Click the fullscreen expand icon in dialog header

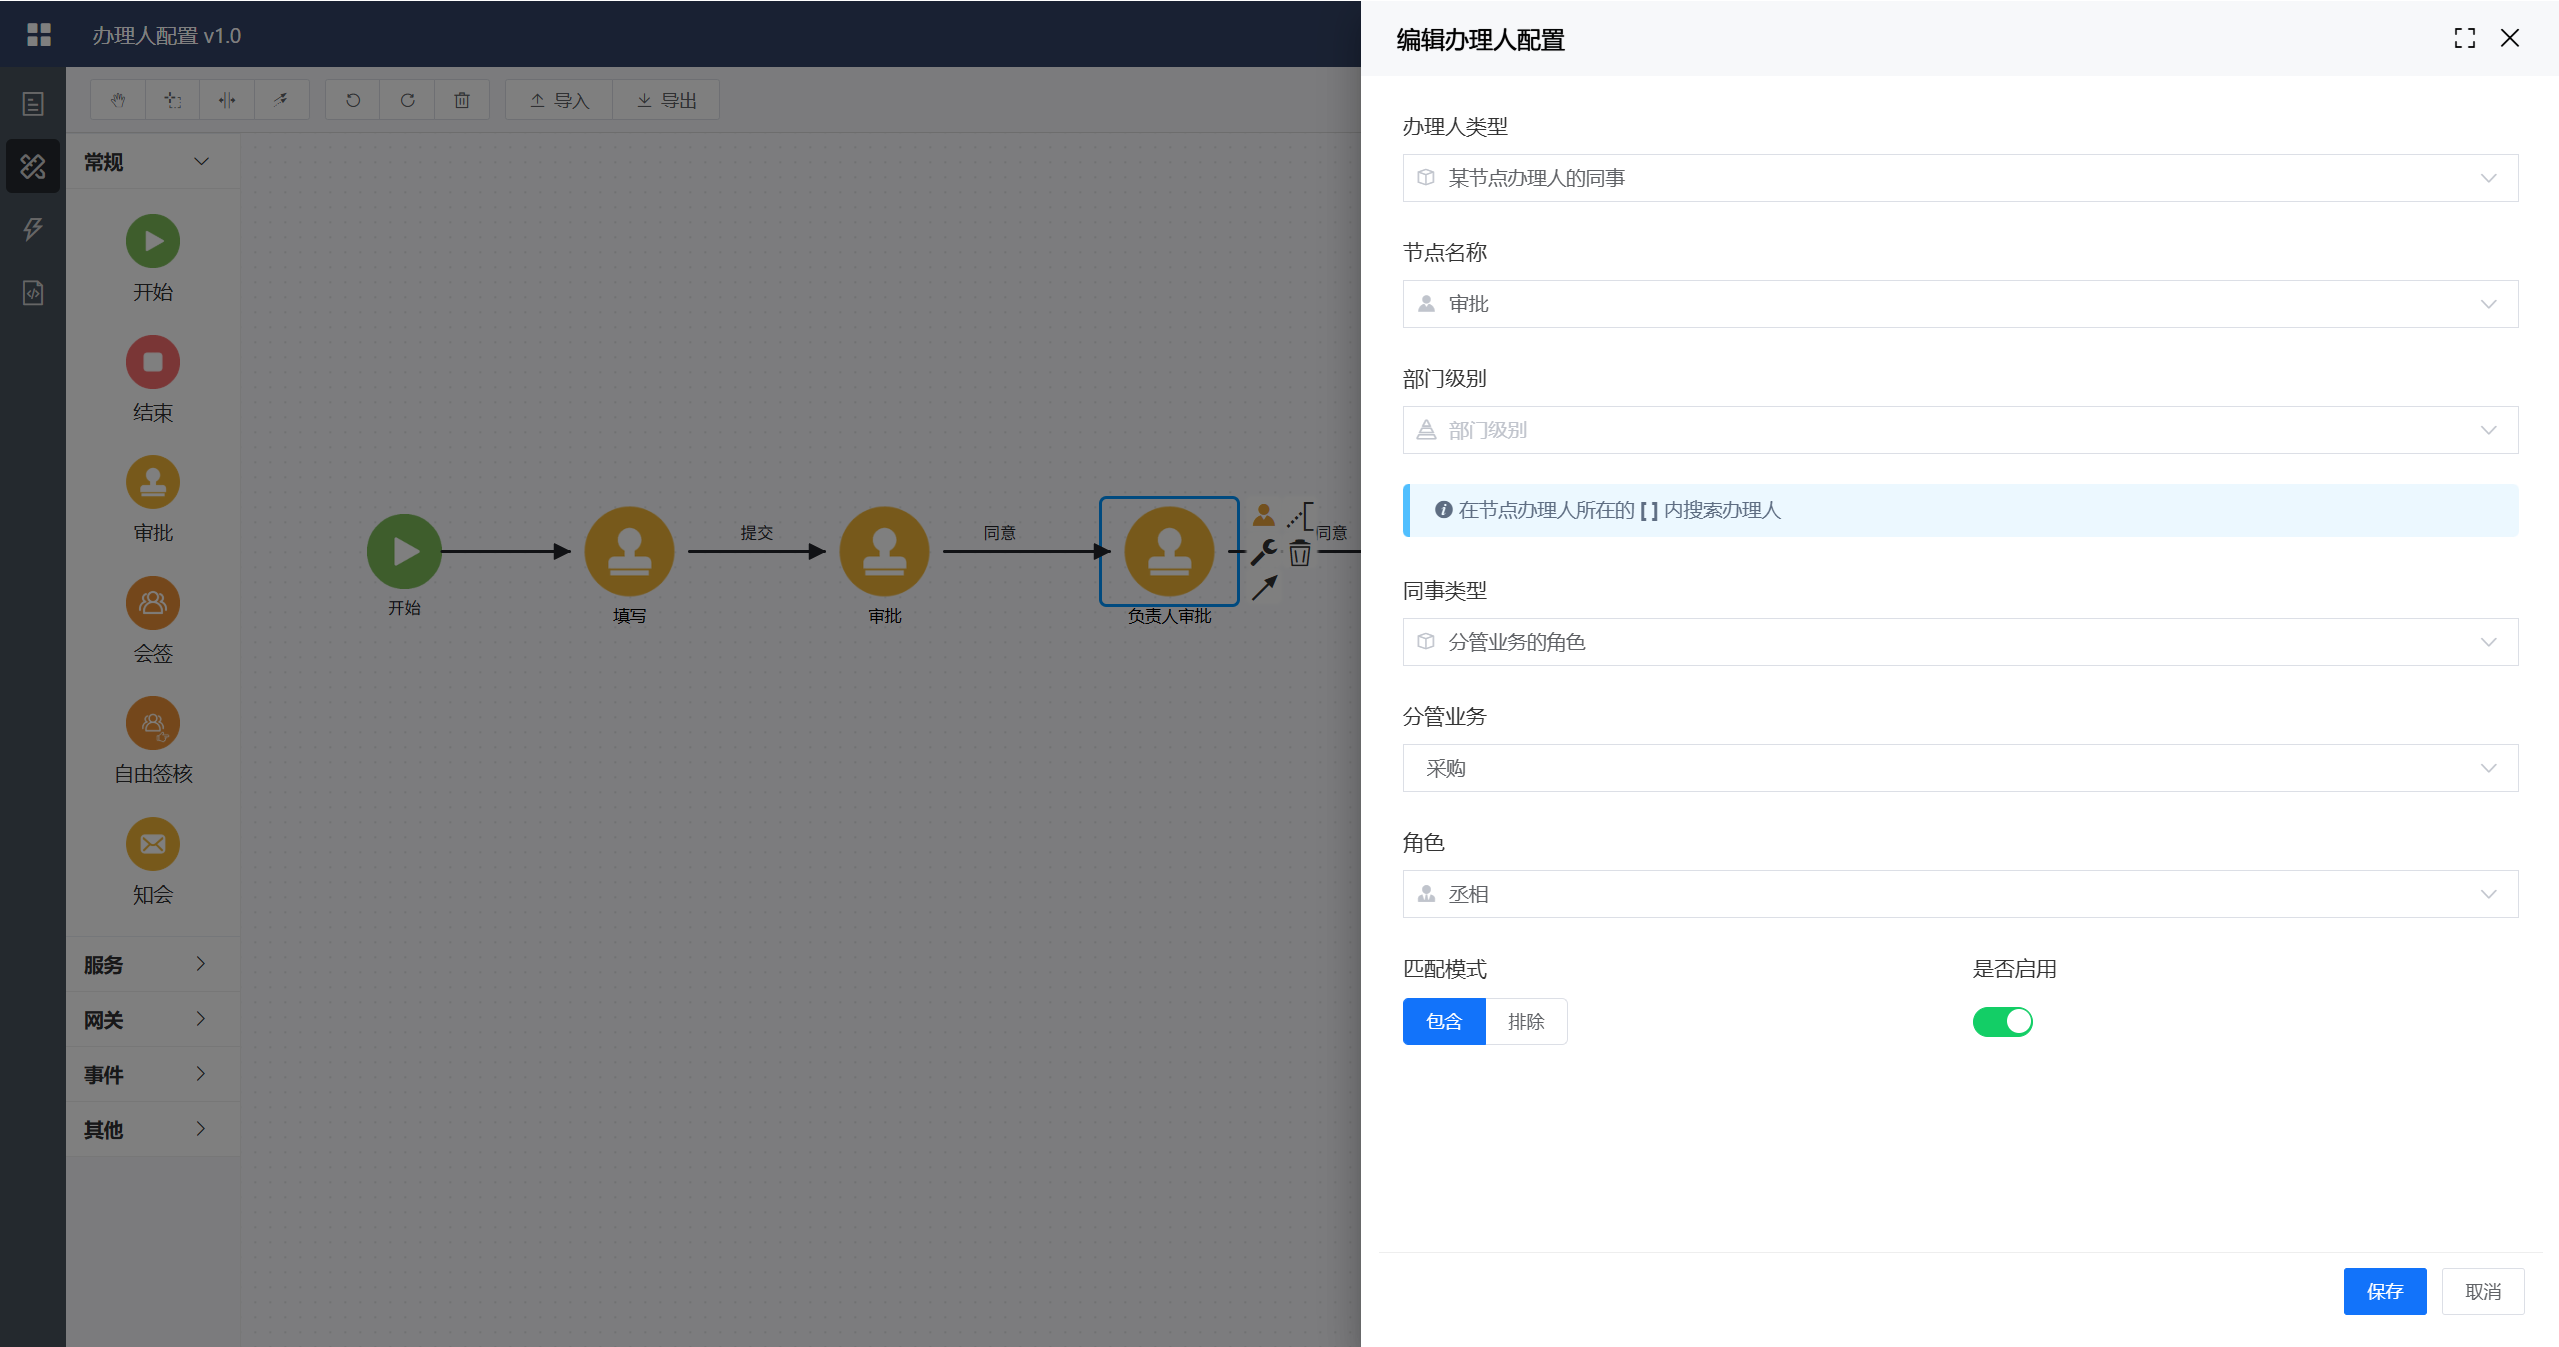[x=2464, y=38]
